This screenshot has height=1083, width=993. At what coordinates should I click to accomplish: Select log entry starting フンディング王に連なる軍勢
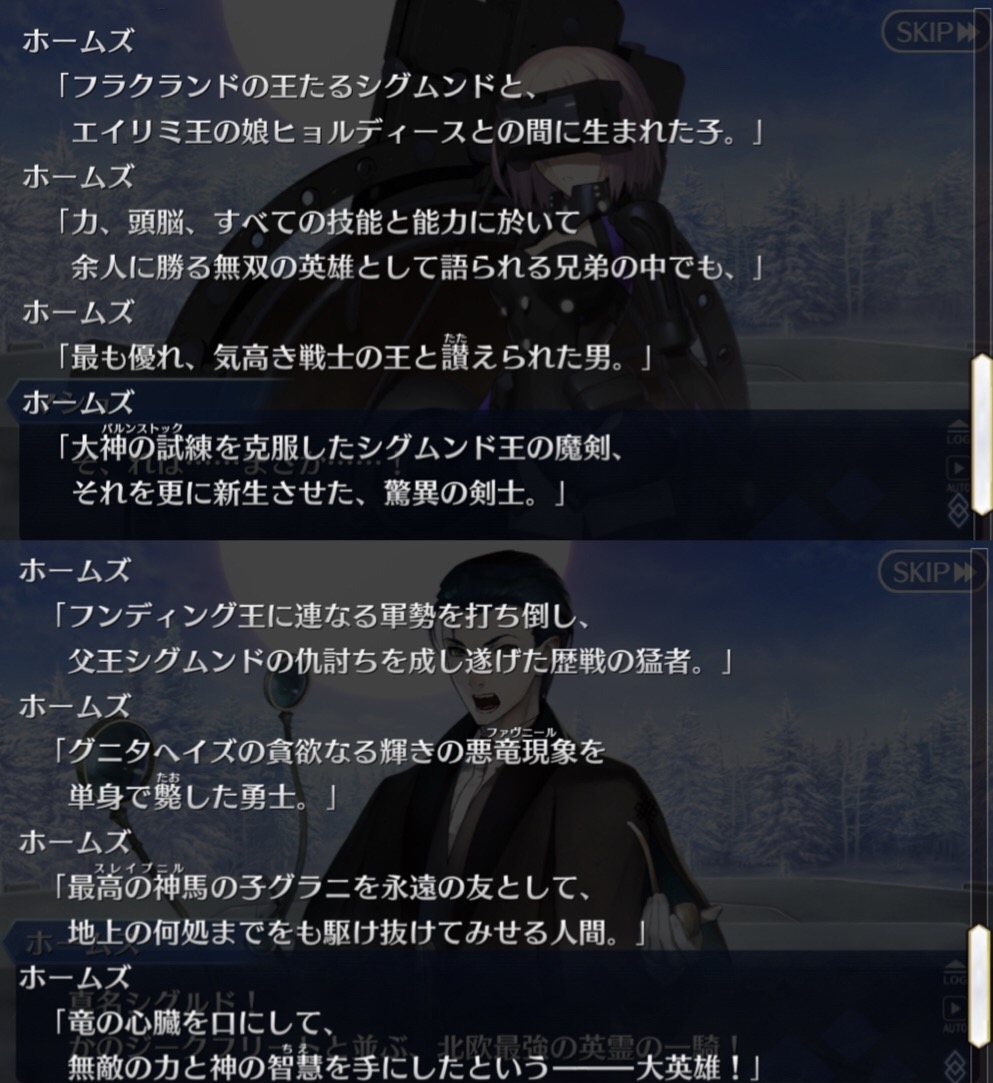[x=395, y=639]
